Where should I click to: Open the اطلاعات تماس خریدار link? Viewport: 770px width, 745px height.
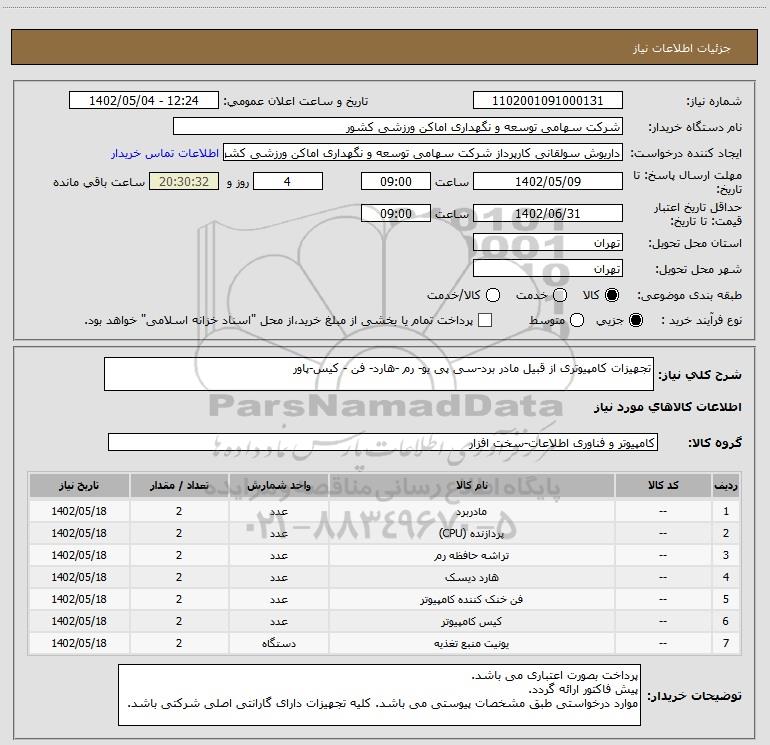(x=165, y=153)
